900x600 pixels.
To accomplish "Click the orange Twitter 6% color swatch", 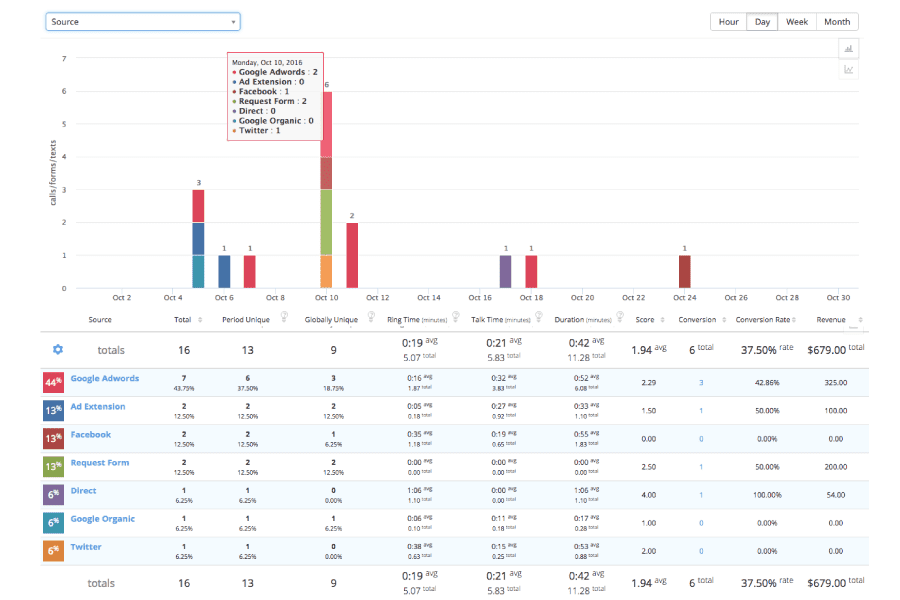I will [55, 550].
